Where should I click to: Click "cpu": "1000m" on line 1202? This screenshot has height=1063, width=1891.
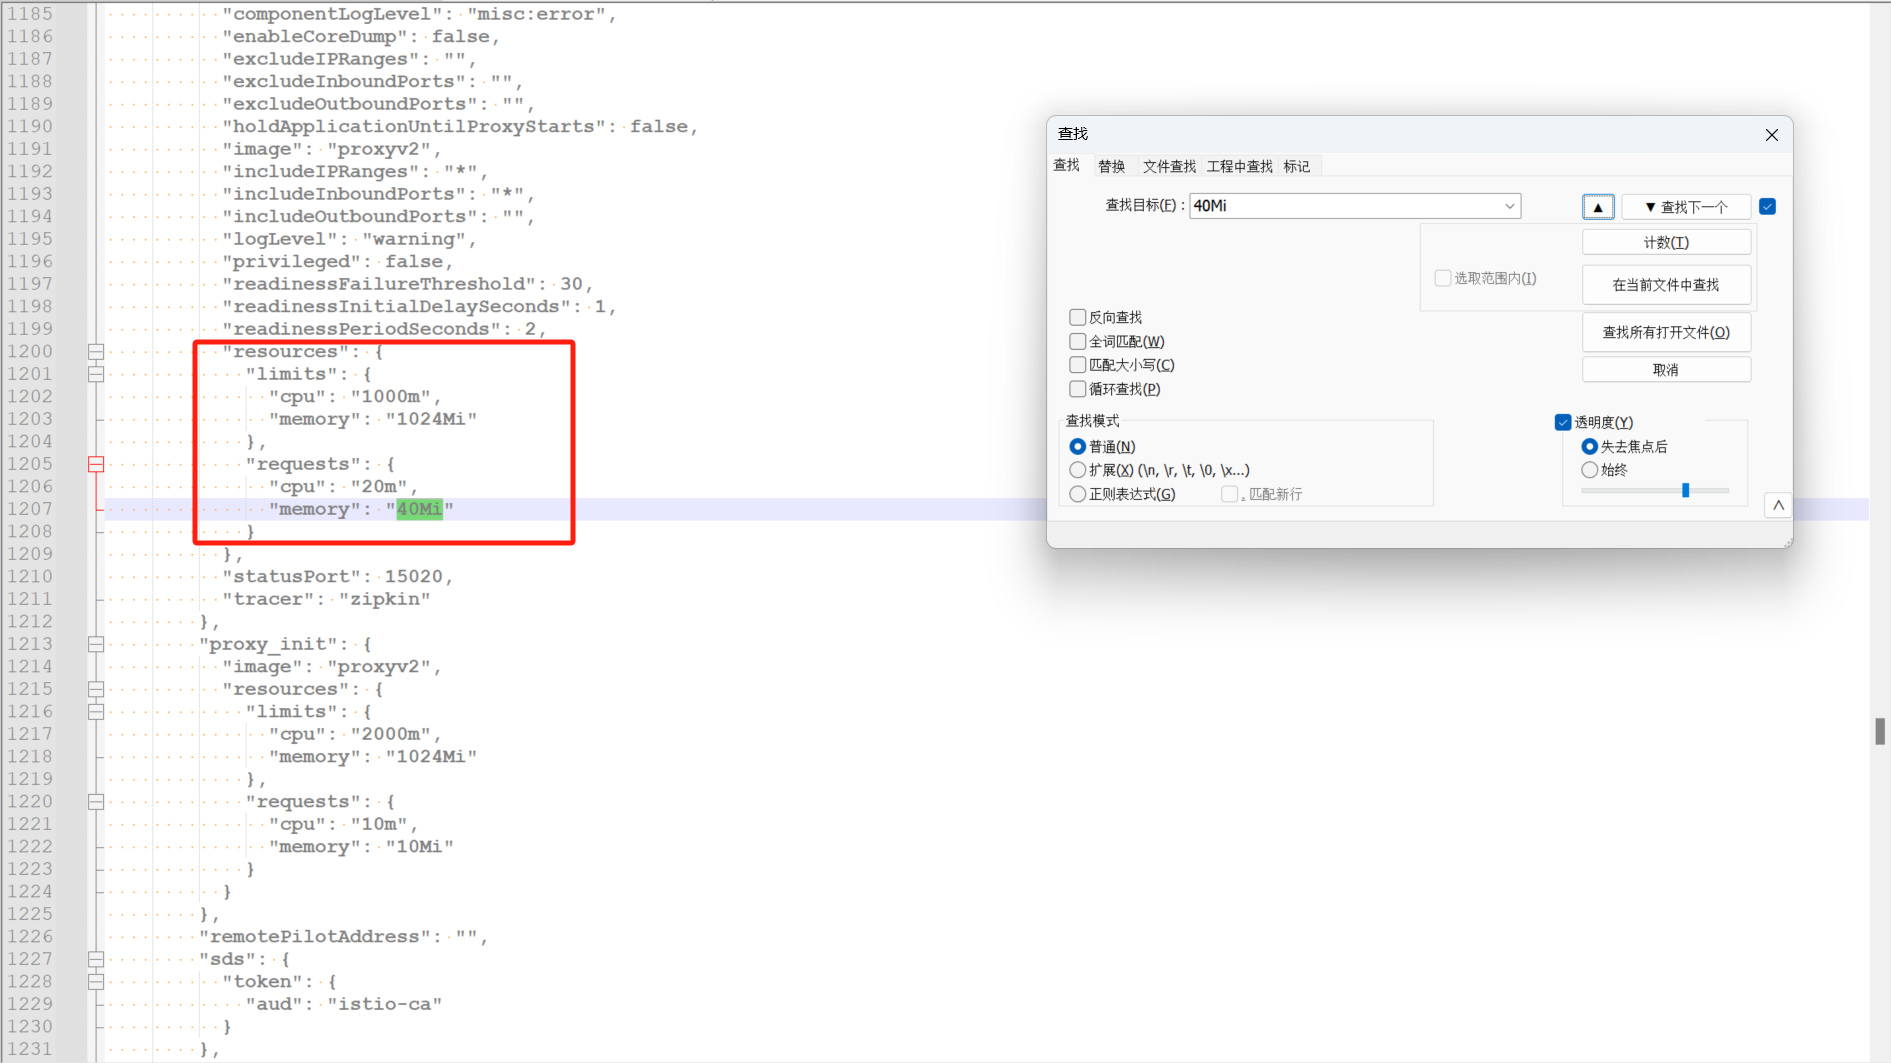(355, 397)
